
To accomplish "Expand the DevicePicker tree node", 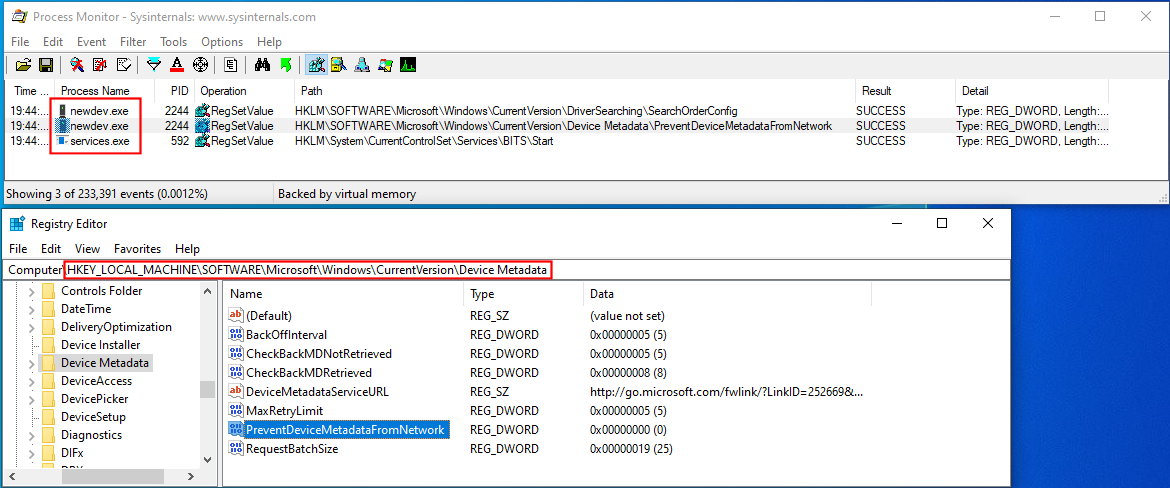I will pos(31,399).
